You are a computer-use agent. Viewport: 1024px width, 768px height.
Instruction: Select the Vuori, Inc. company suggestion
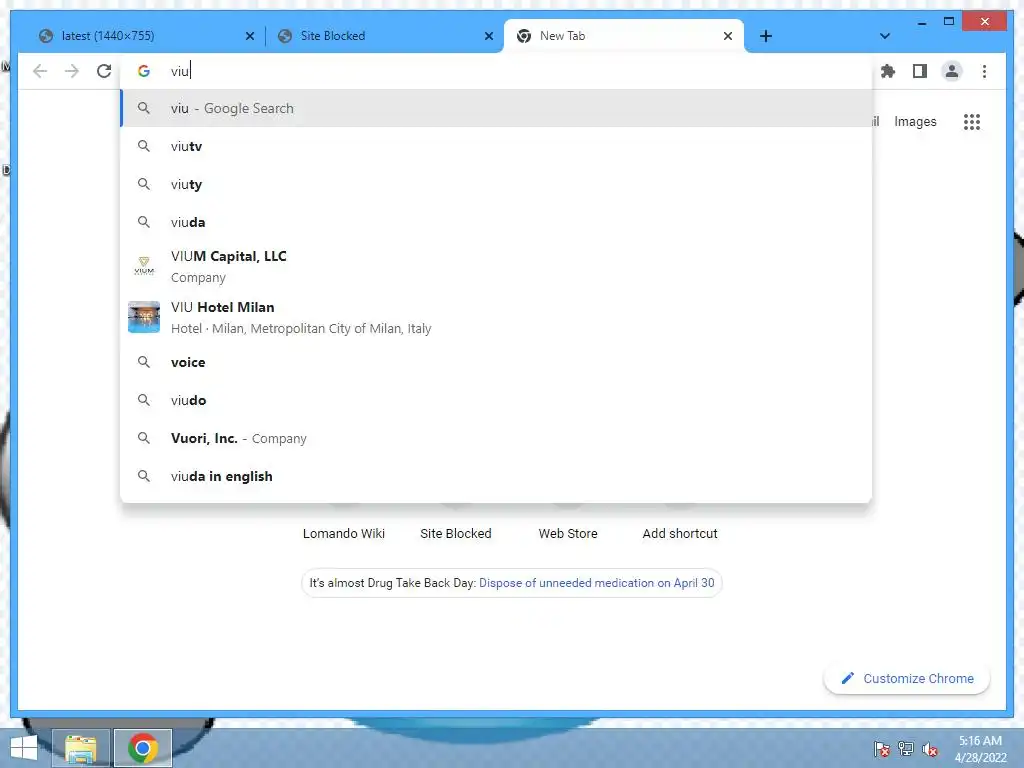[x=496, y=438]
